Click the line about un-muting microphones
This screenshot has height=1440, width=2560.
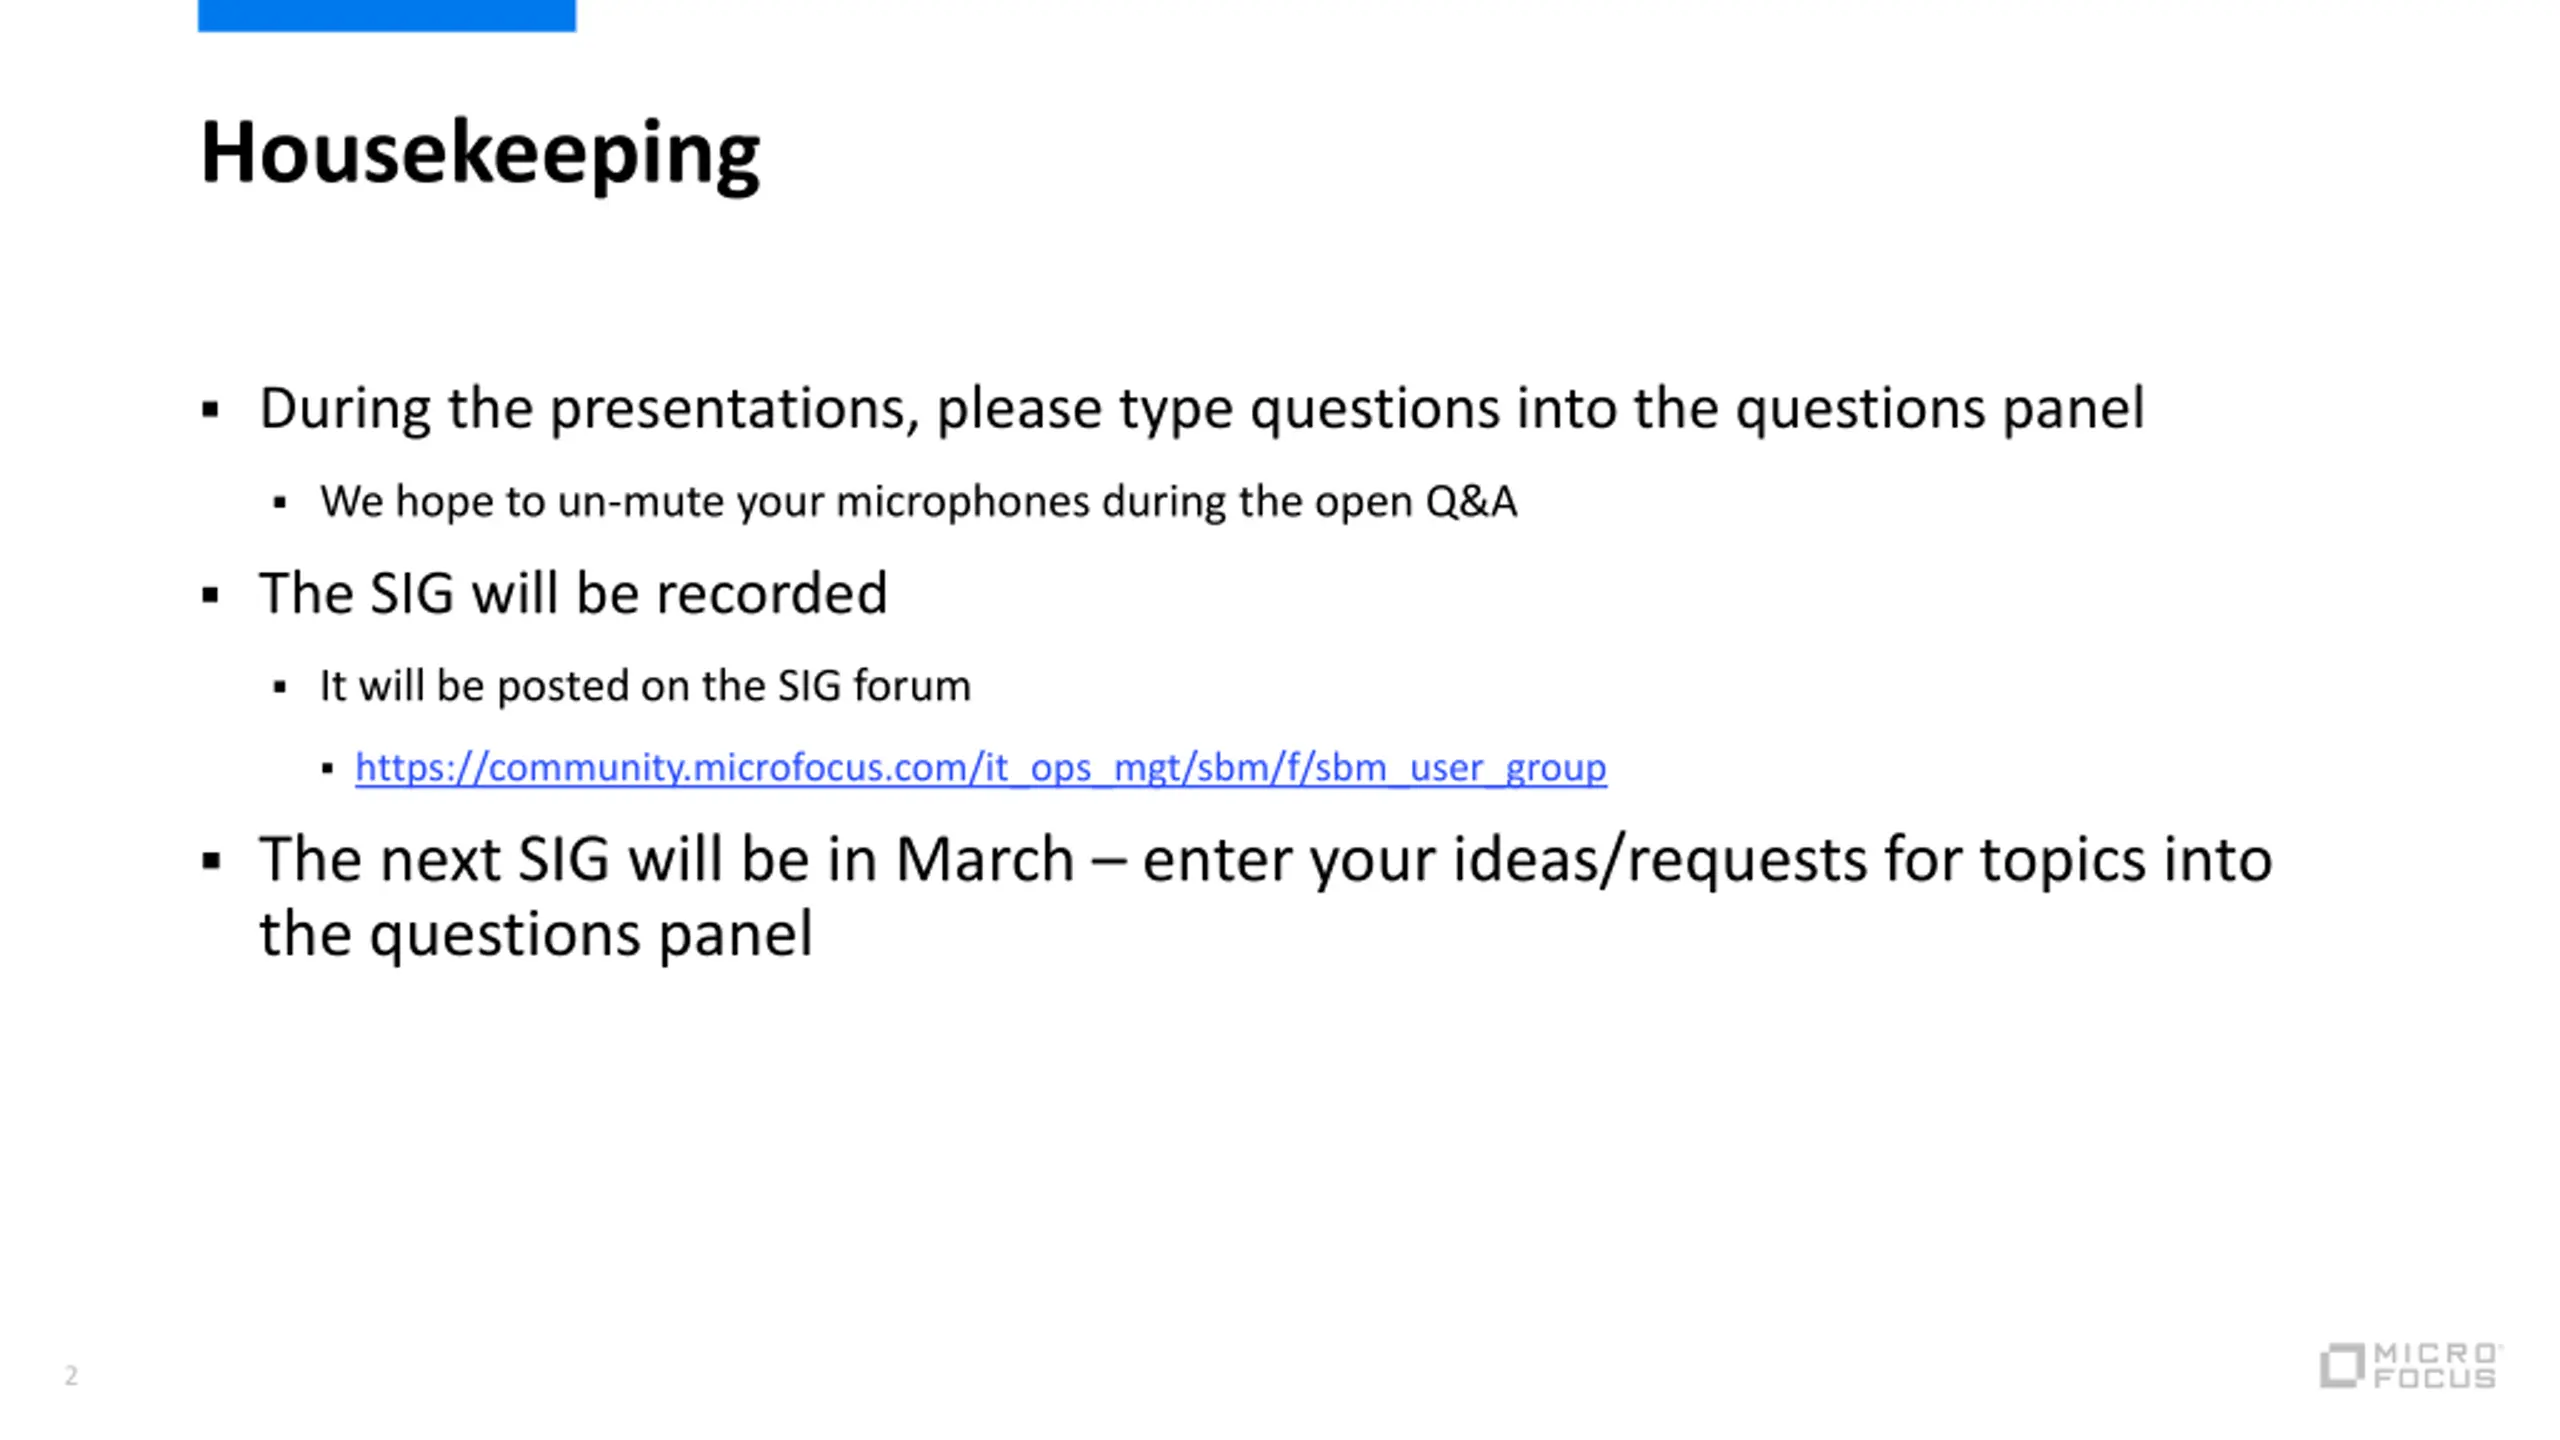point(918,502)
